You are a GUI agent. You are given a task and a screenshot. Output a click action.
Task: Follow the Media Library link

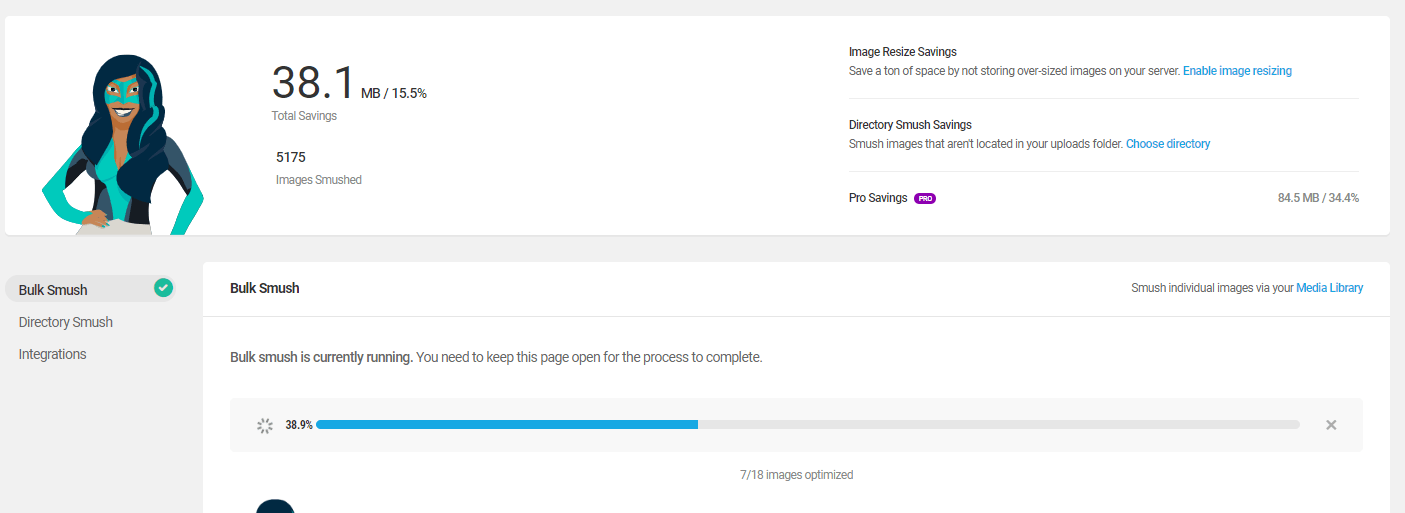[1329, 288]
